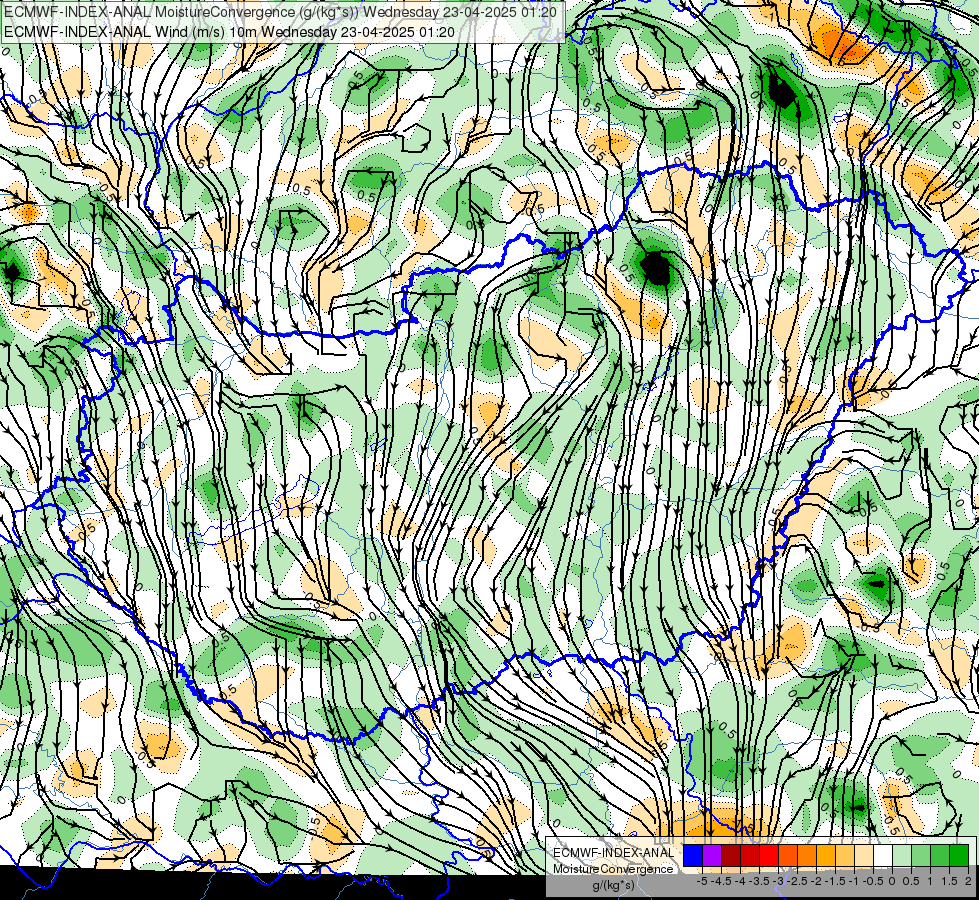Choose the amber swatch between -2 and -1.5

click(826, 855)
